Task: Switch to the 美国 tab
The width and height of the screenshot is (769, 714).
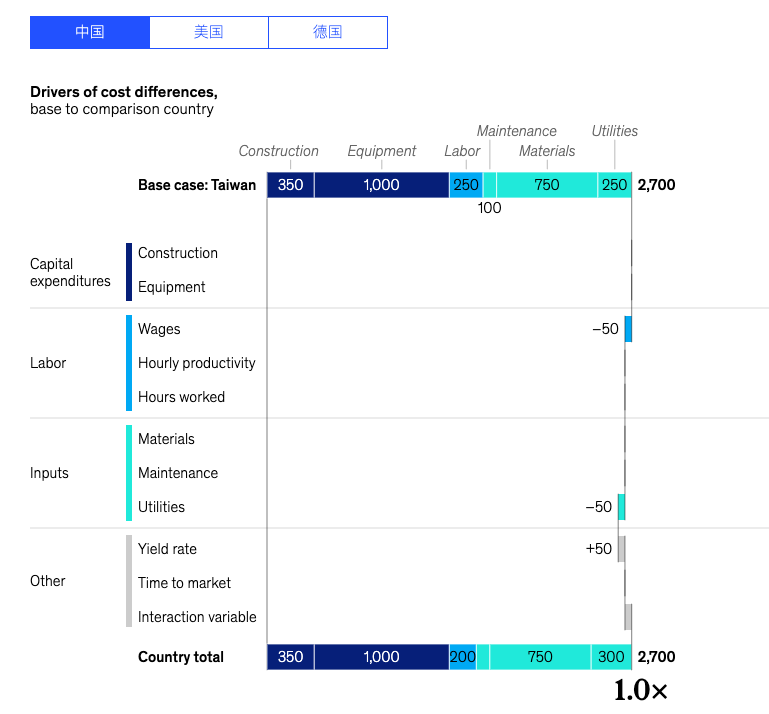Action: click(x=209, y=32)
